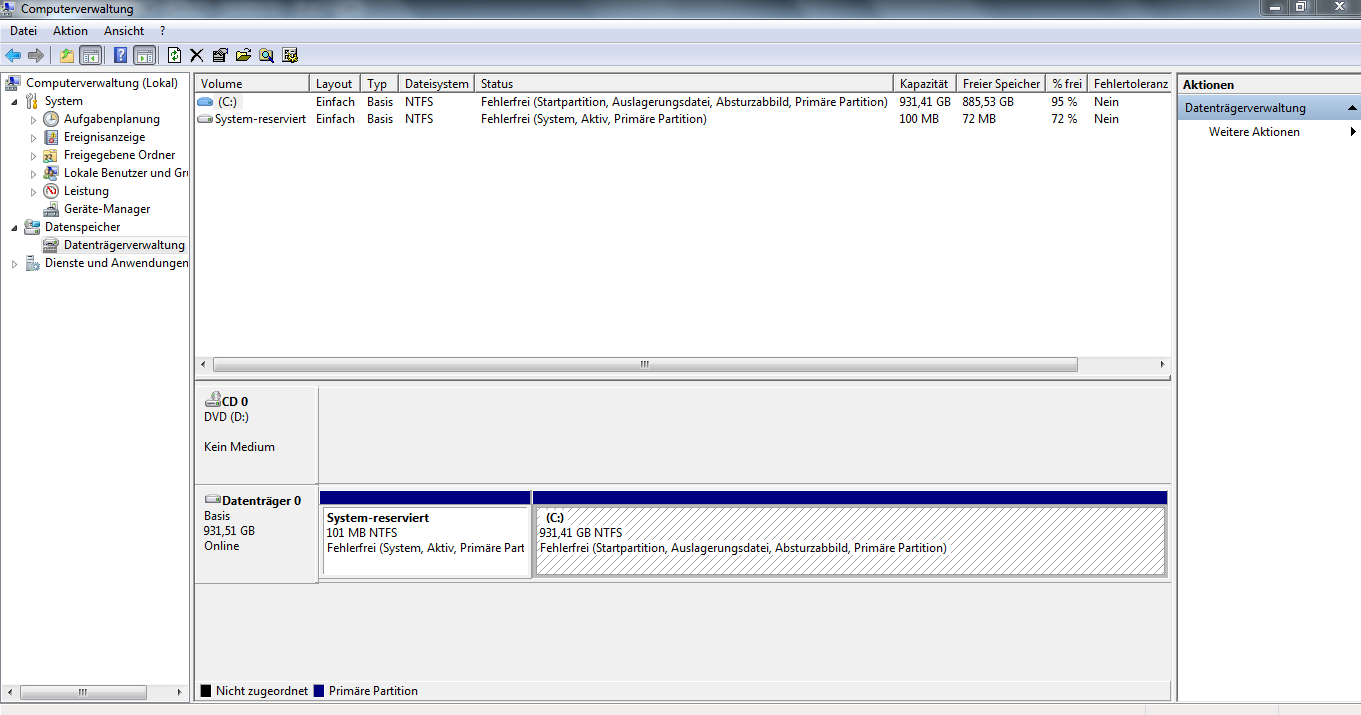The image size is (1361, 715).
Task: Click the Datenträger 0 disk icon
Action: tap(212, 499)
